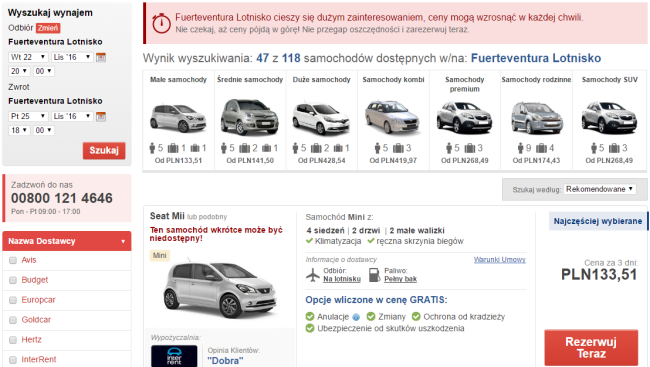Click the InterRent supplier logo
Image resolution: width=650 pixels, height=367 pixels.
[x=174, y=356]
